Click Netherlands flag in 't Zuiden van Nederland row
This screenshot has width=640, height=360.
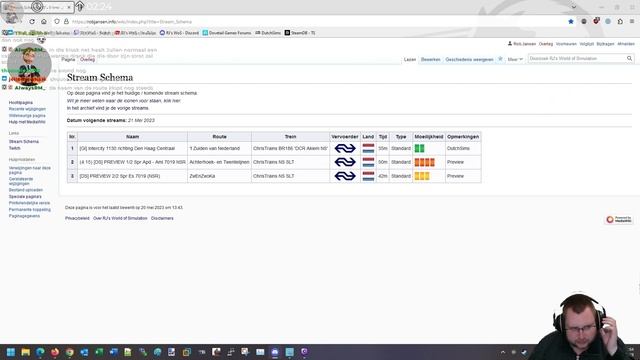368,148
